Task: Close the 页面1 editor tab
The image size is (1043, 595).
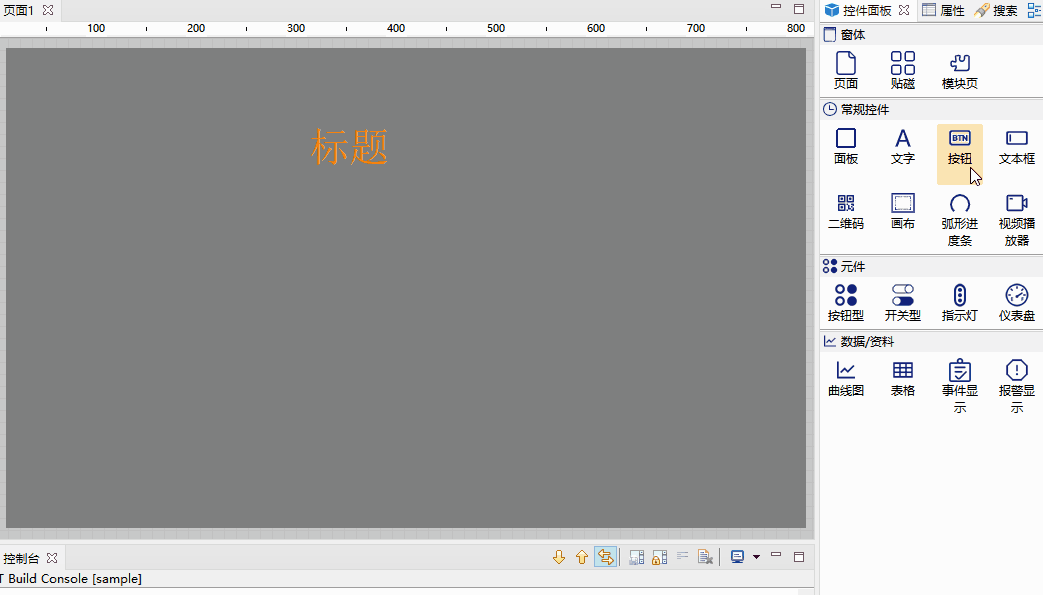Action: [x=47, y=10]
